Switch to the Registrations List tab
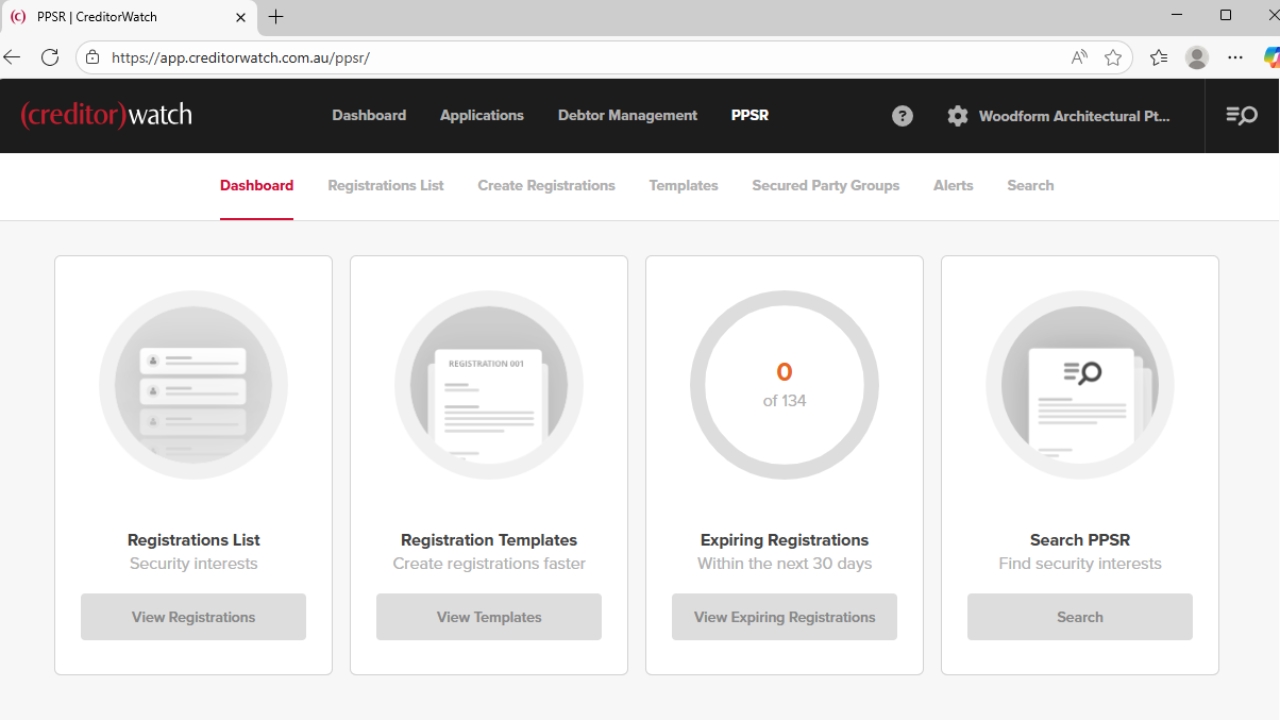1280x720 pixels. (x=386, y=185)
